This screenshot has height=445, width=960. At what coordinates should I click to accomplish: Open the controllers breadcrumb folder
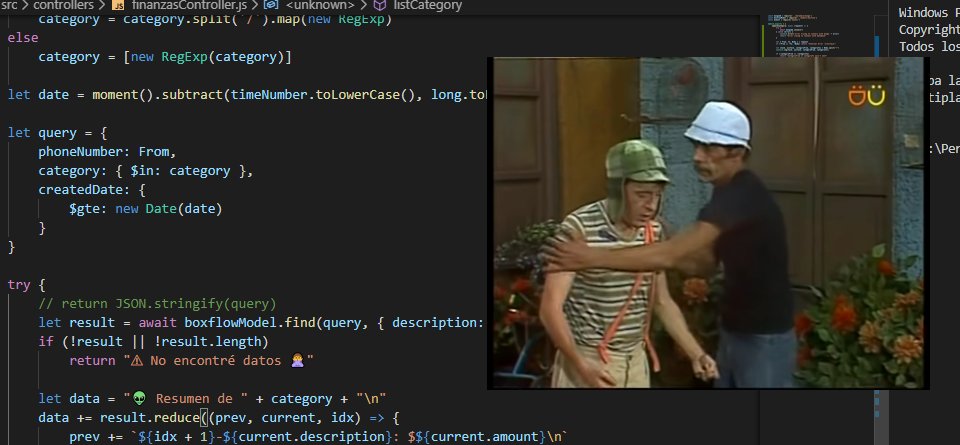(x=63, y=6)
